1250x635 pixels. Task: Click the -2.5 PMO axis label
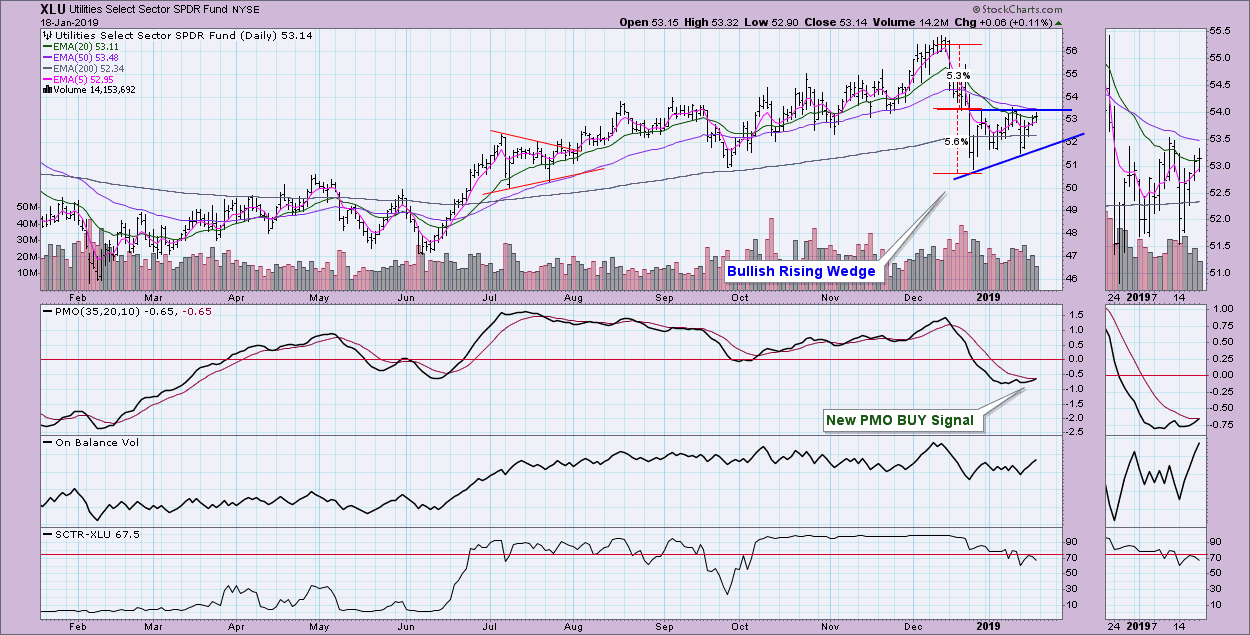click(1072, 432)
